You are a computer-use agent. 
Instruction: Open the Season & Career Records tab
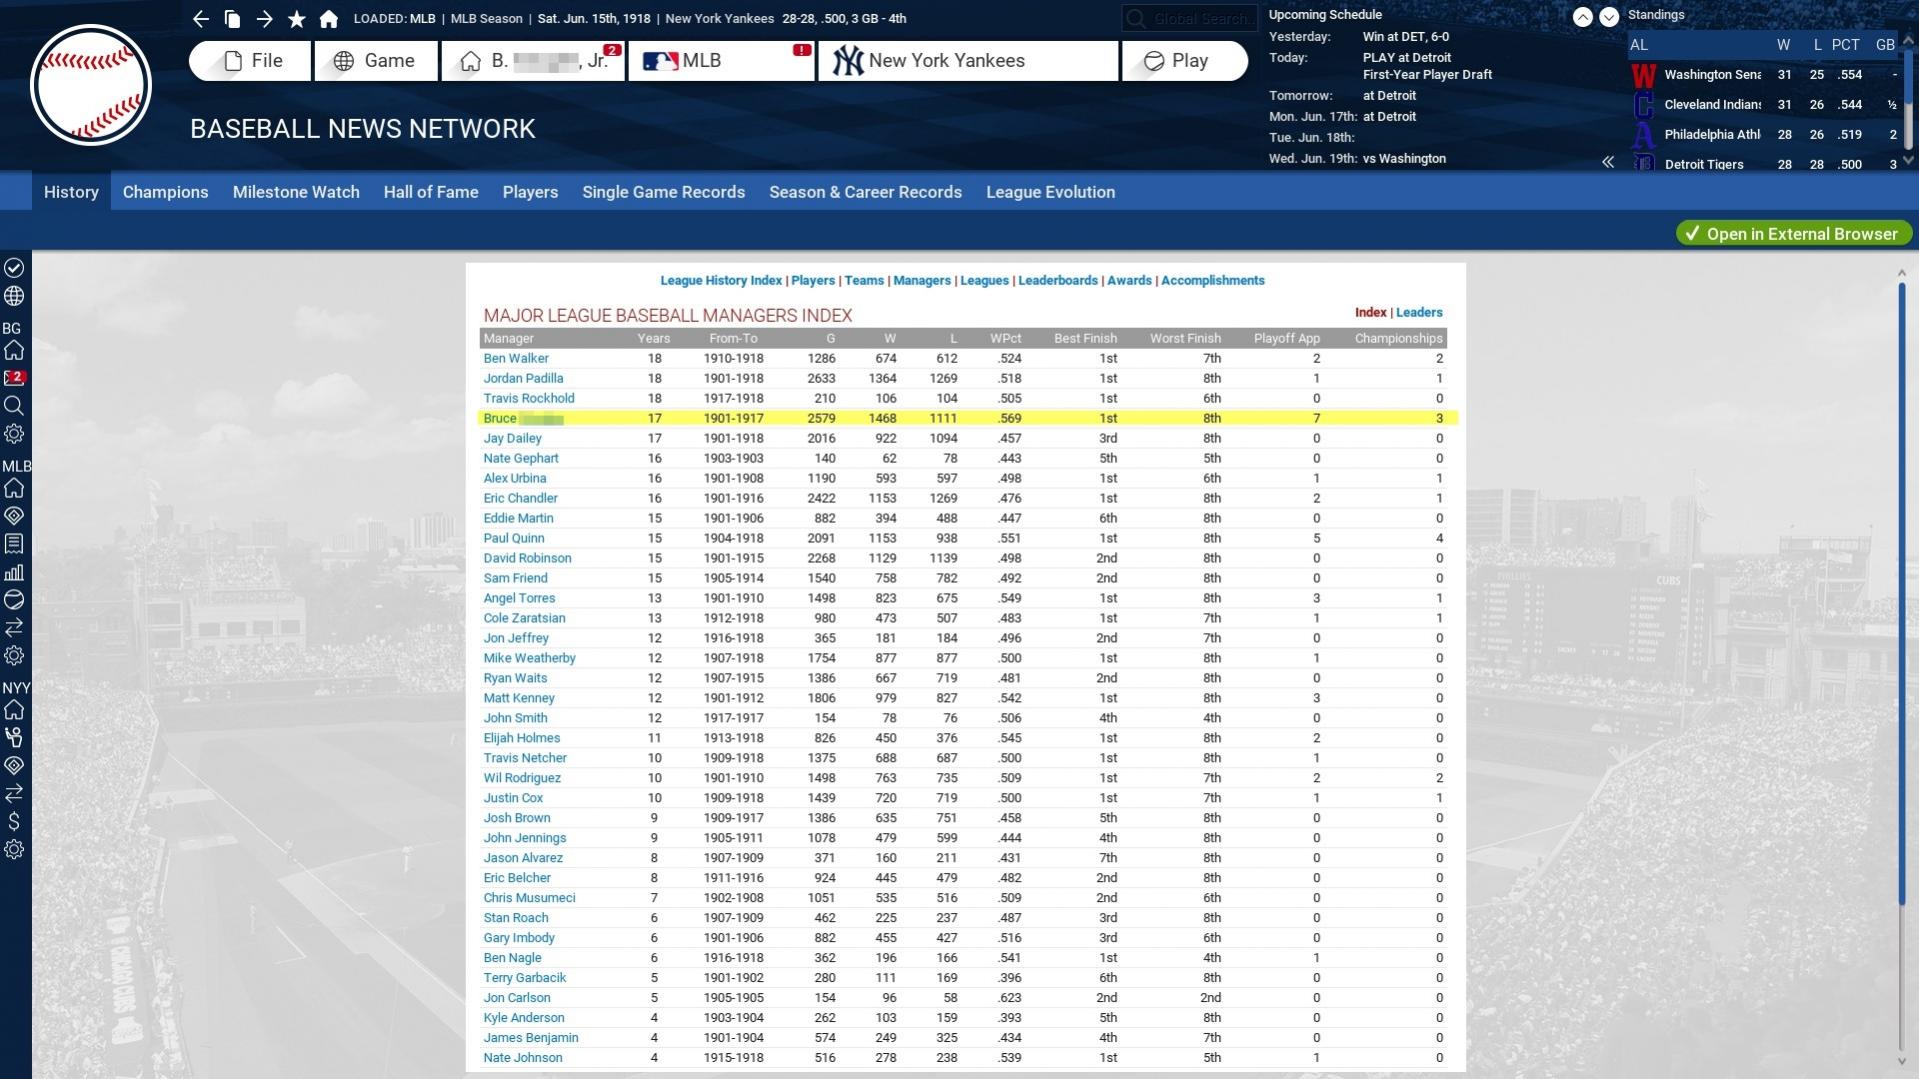(x=866, y=192)
